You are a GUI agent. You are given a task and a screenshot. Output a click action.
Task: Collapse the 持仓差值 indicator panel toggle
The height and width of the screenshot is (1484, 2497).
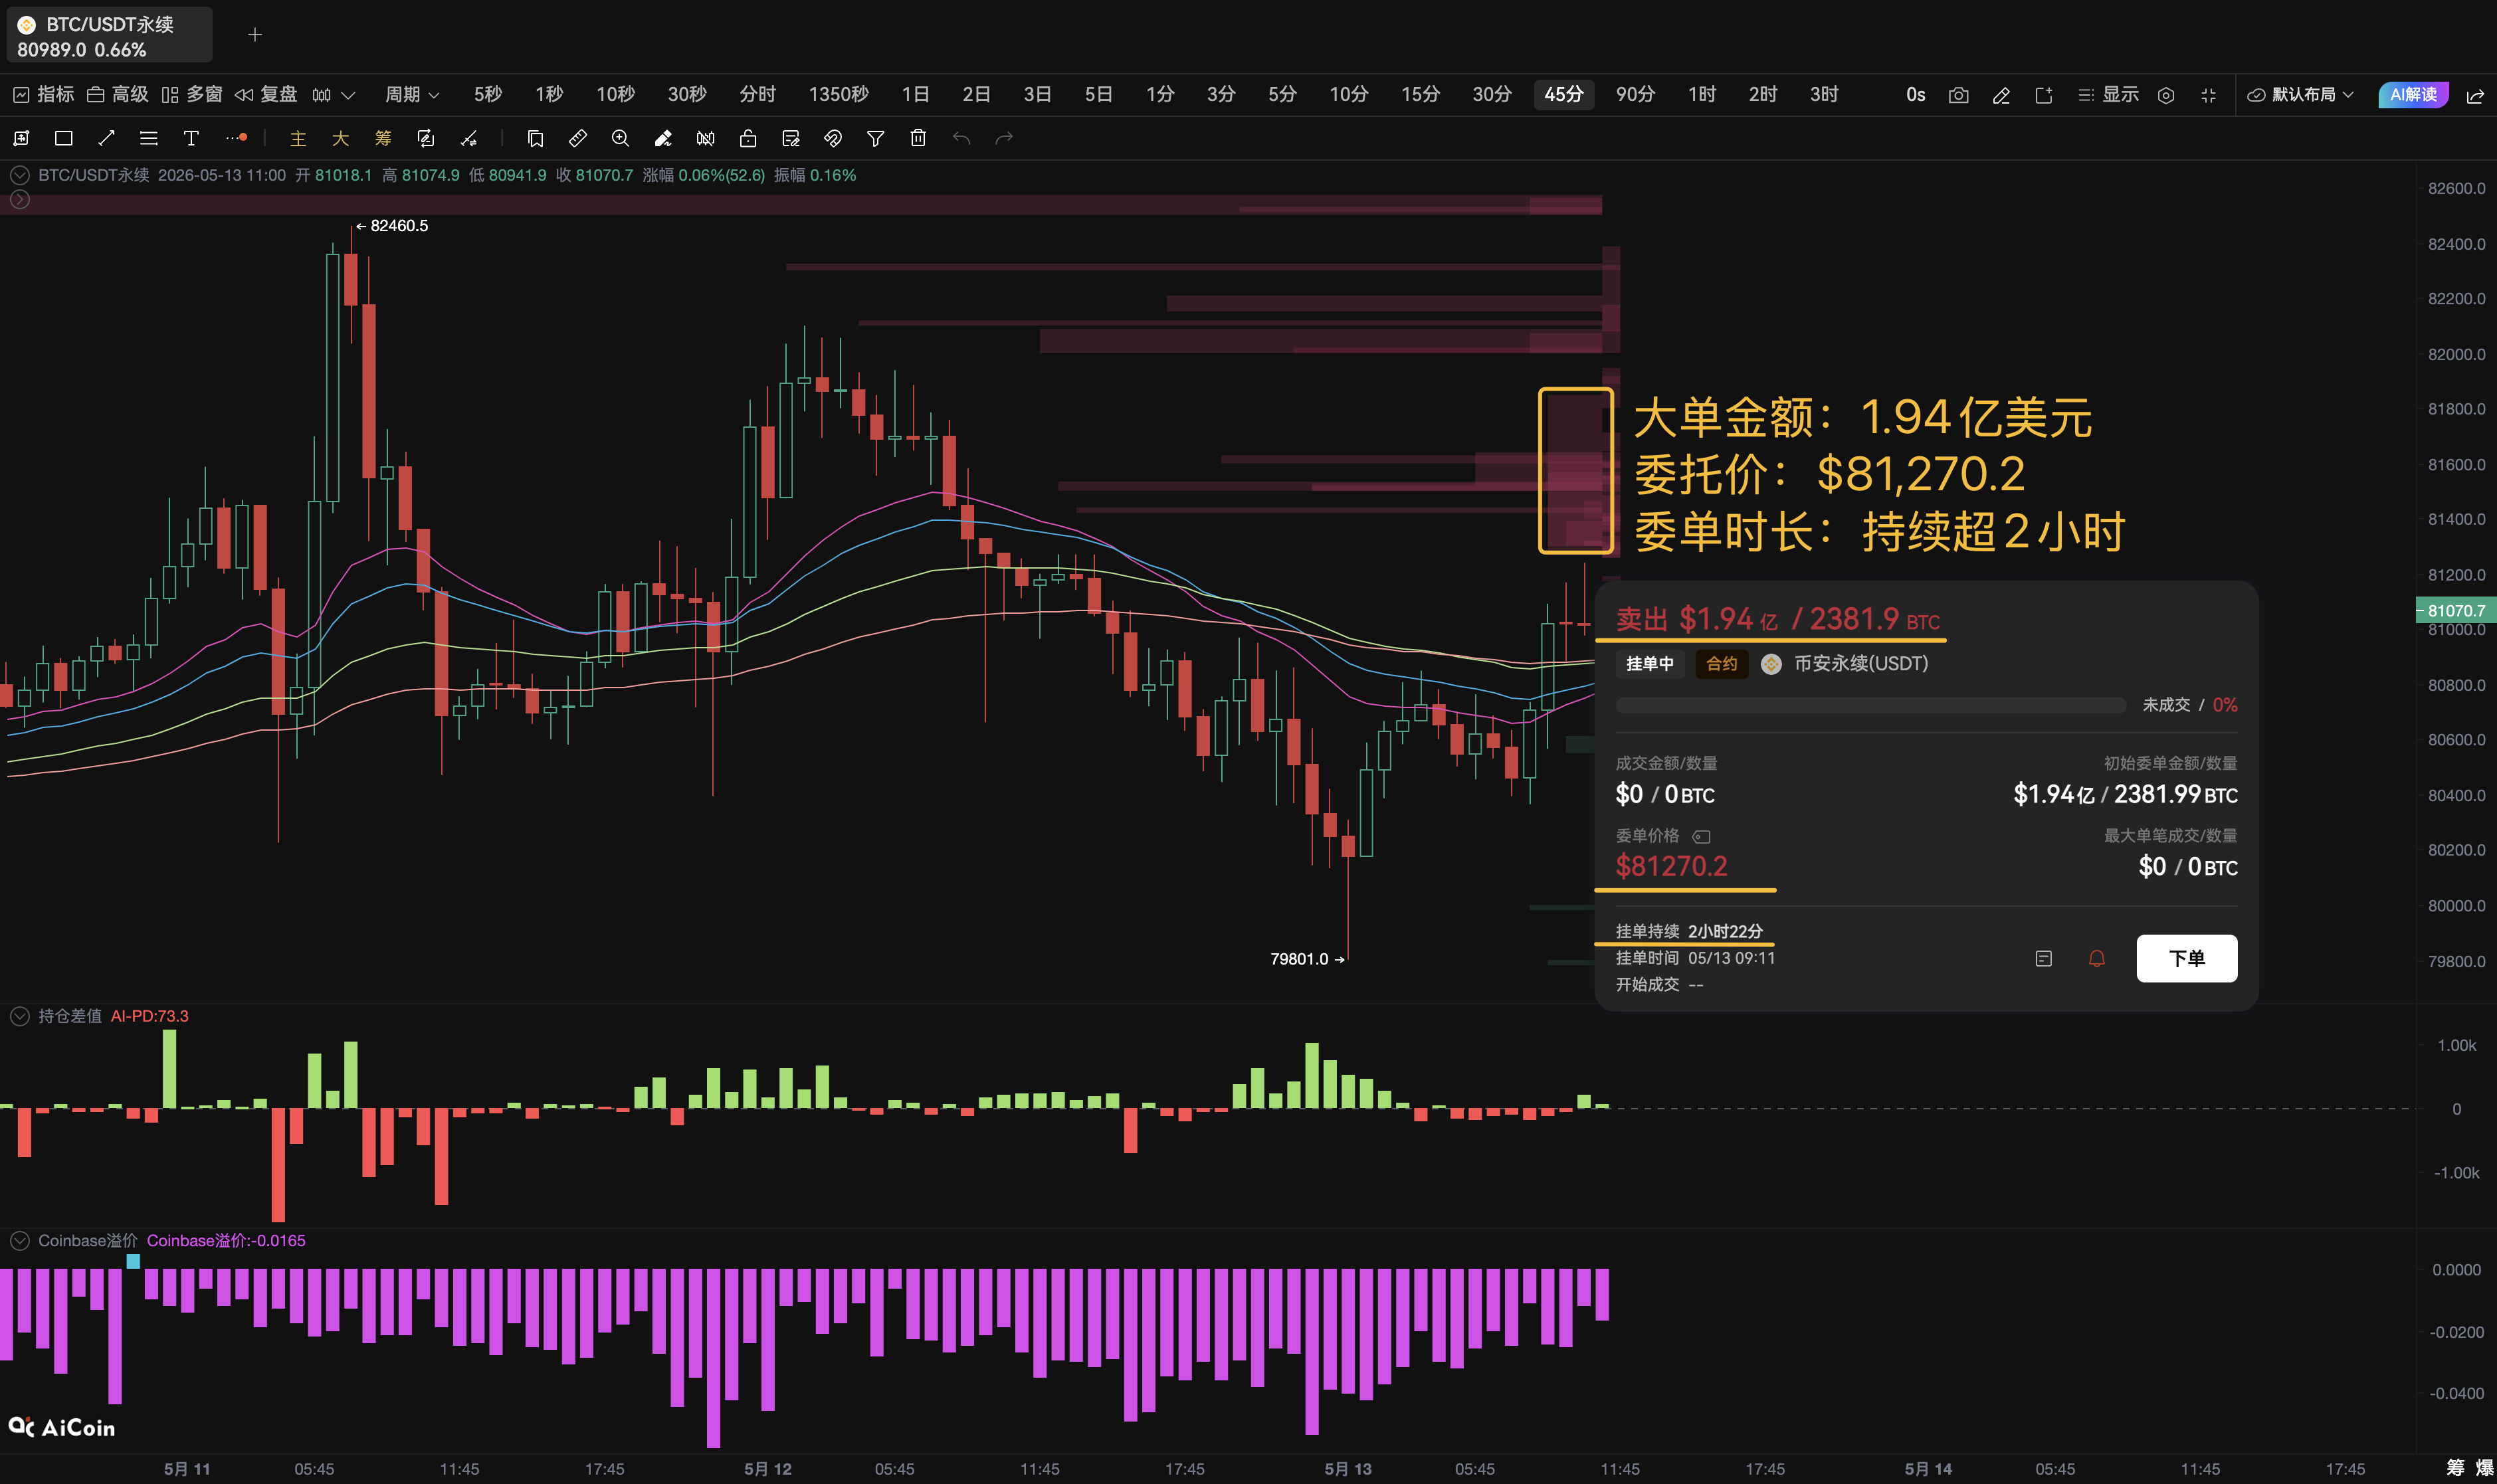(x=19, y=1016)
